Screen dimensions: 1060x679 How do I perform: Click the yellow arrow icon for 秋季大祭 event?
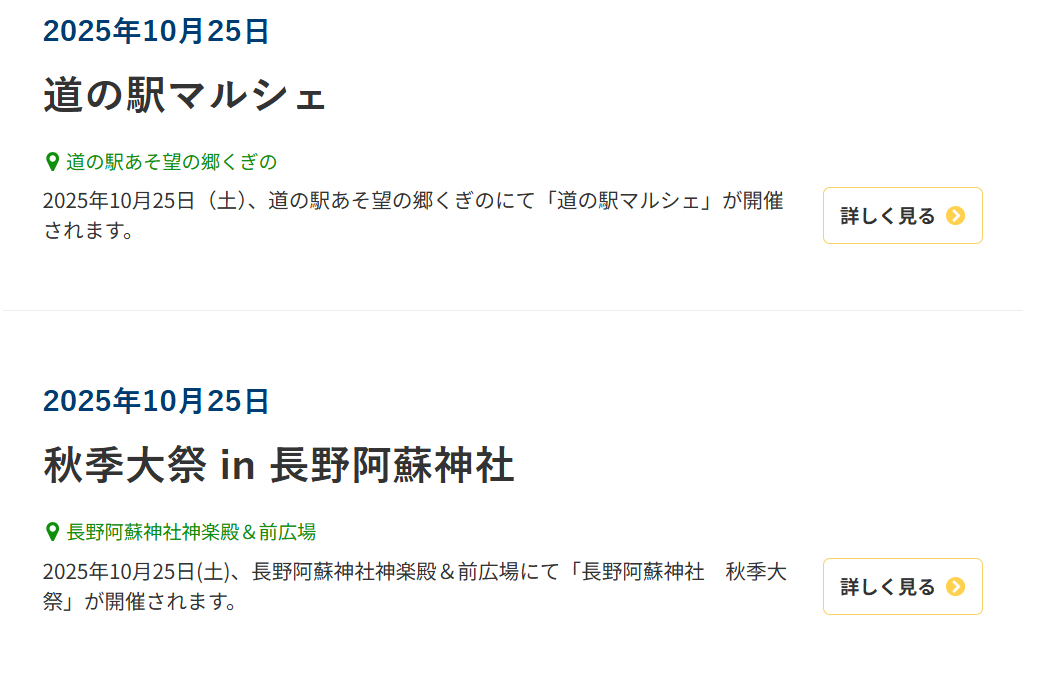955,586
